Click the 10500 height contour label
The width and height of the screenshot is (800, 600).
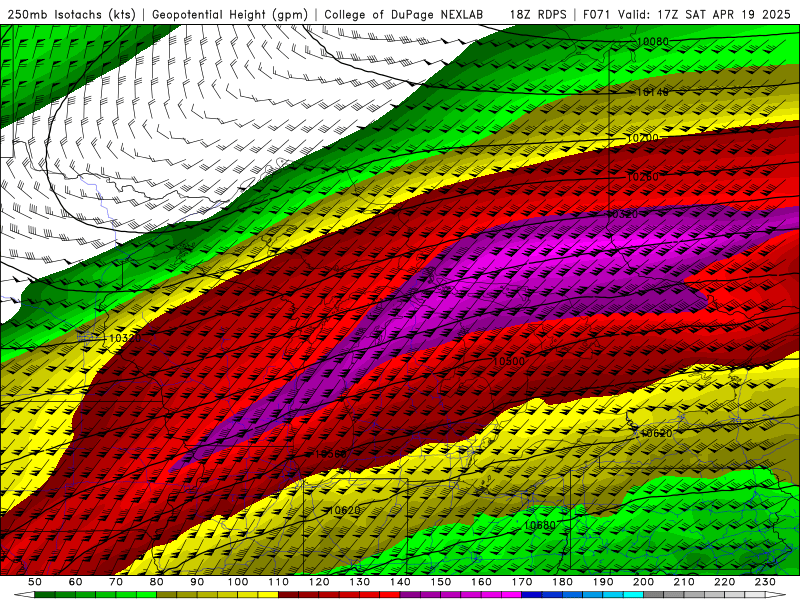click(x=509, y=361)
